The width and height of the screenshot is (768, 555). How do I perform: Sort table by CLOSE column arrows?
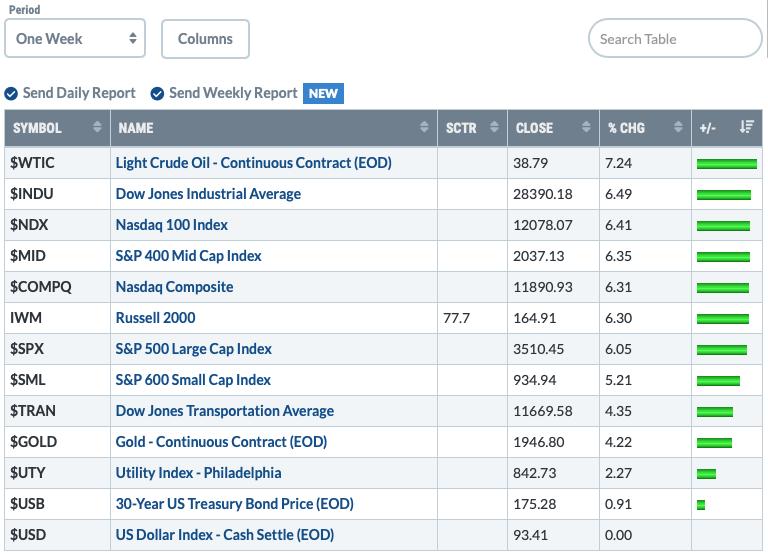[586, 127]
